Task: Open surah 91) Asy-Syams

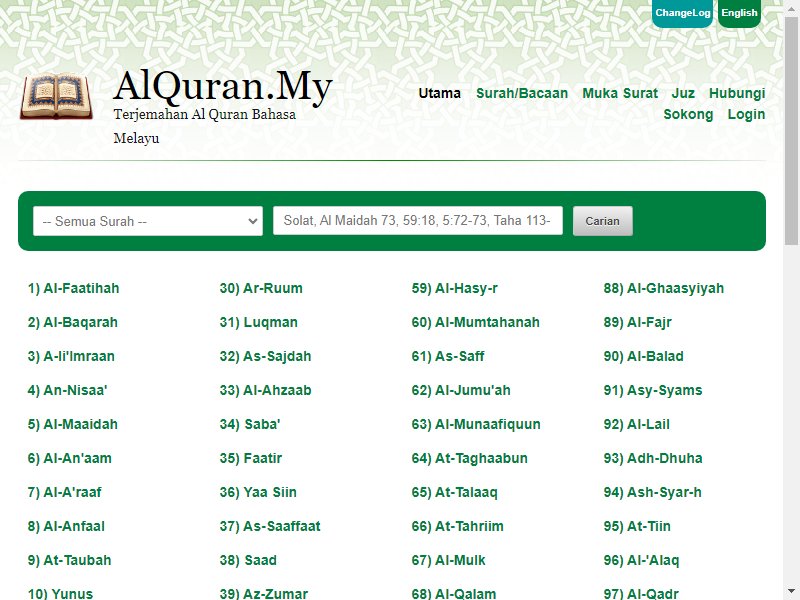Action: click(x=653, y=390)
